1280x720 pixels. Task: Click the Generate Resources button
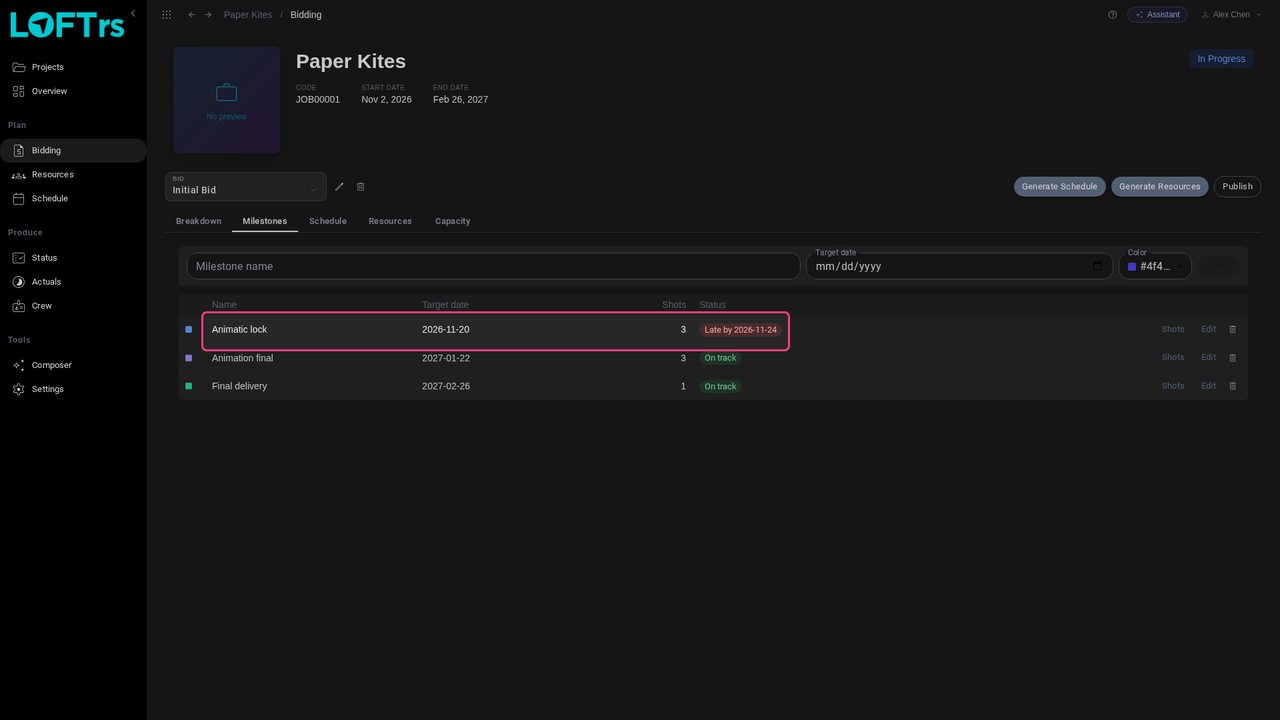pyautogui.click(x=1160, y=187)
